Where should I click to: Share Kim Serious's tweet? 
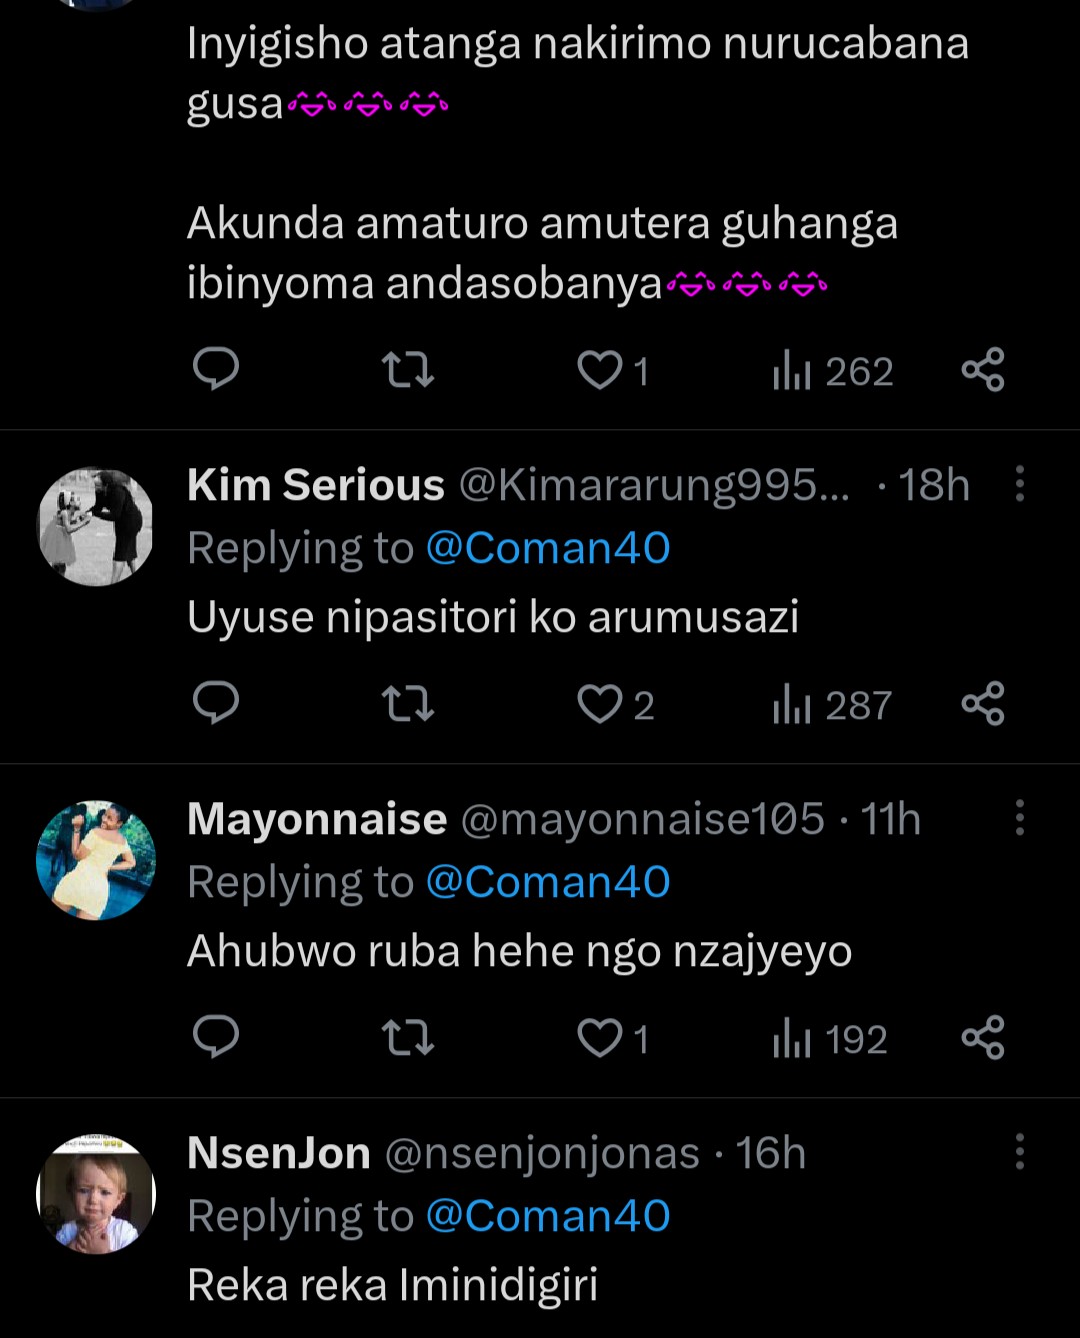tap(982, 704)
